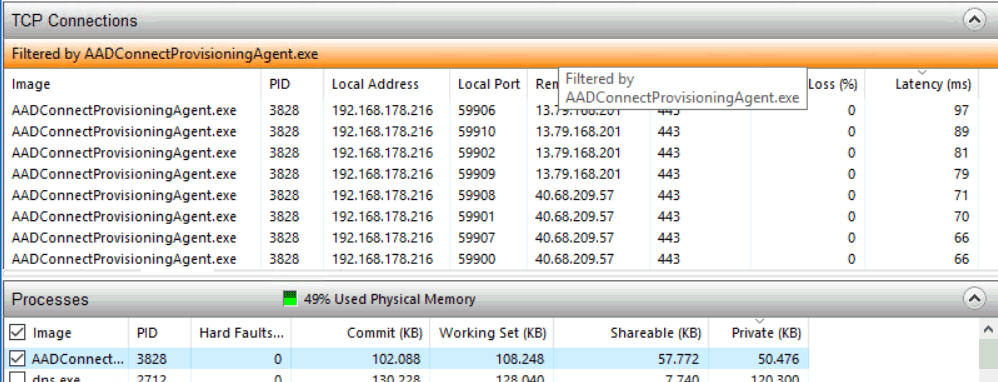The image size is (998, 382).
Task: Select connection row with local port 59909
Action: tap(490, 174)
